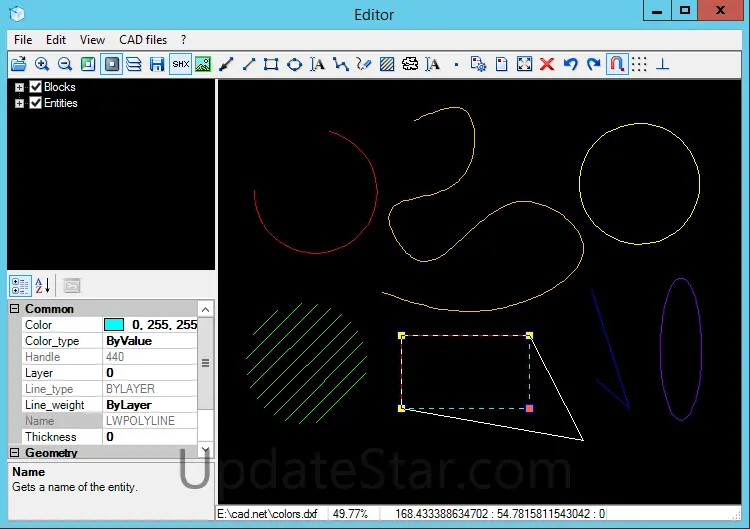Viewport: 750px width, 529px height.
Task: Select the Color value 0, 255, 255
Action: click(x=165, y=325)
